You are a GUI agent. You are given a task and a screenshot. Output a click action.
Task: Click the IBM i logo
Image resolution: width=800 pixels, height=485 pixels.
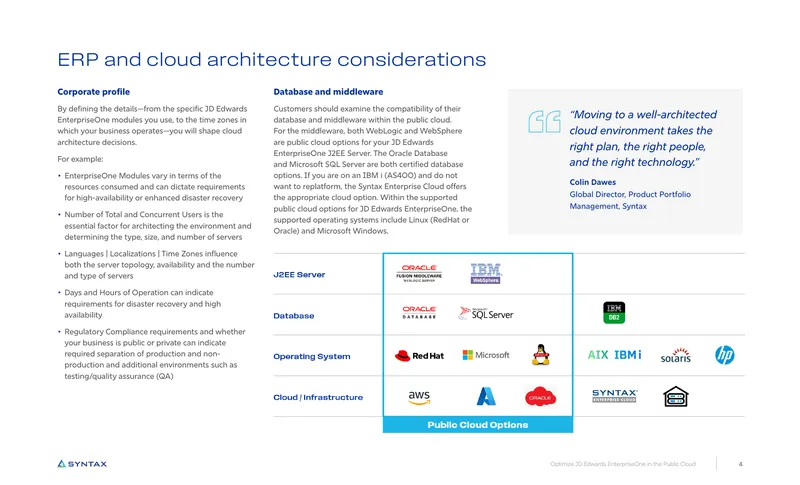click(628, 354)
